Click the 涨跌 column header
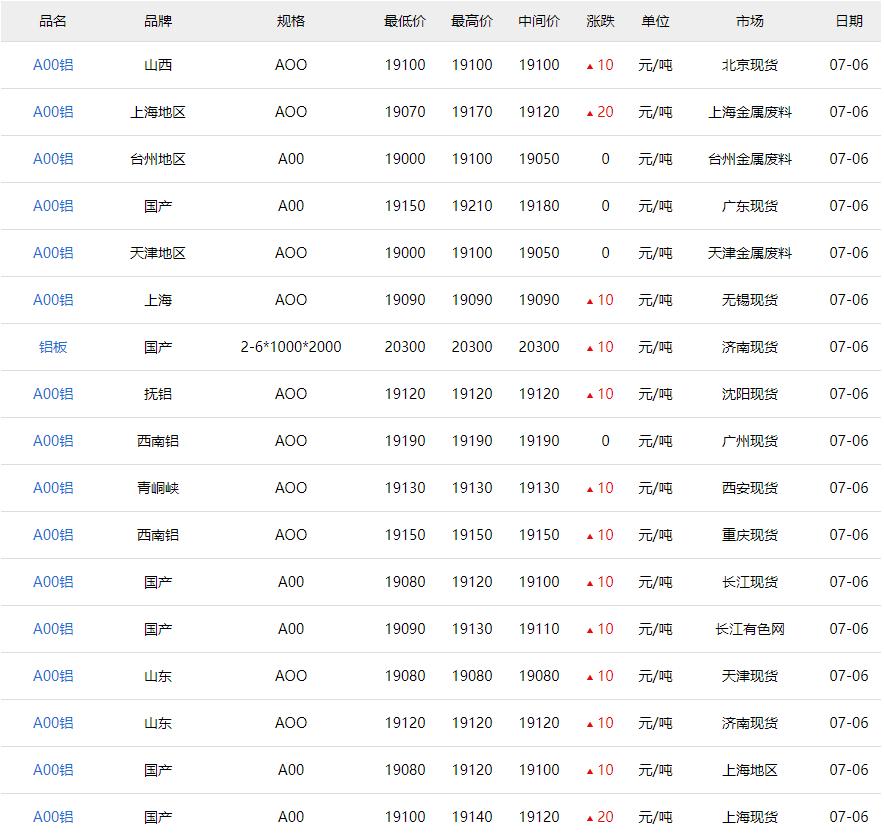884x833 pixels. [600, 21]
